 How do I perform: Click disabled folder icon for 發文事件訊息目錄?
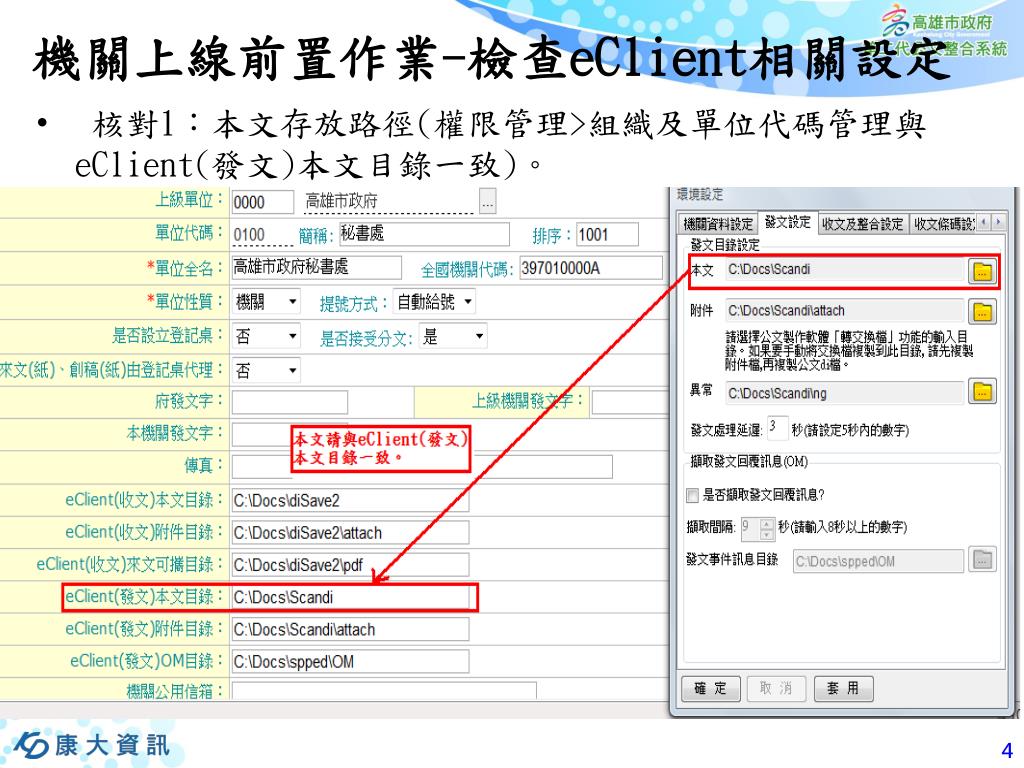pos(982,560)
